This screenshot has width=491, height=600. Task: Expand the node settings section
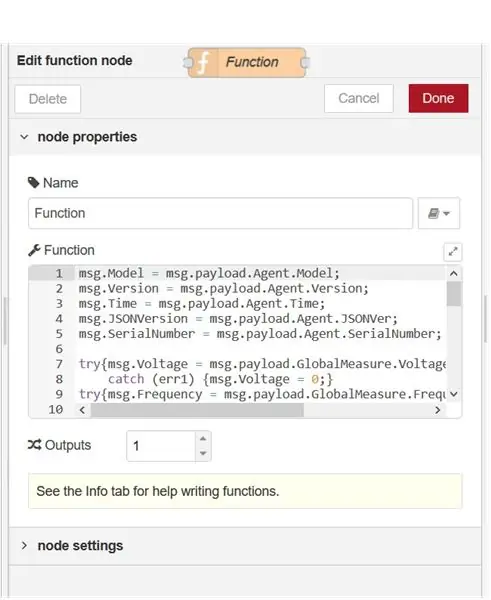(x=24, y=545)
